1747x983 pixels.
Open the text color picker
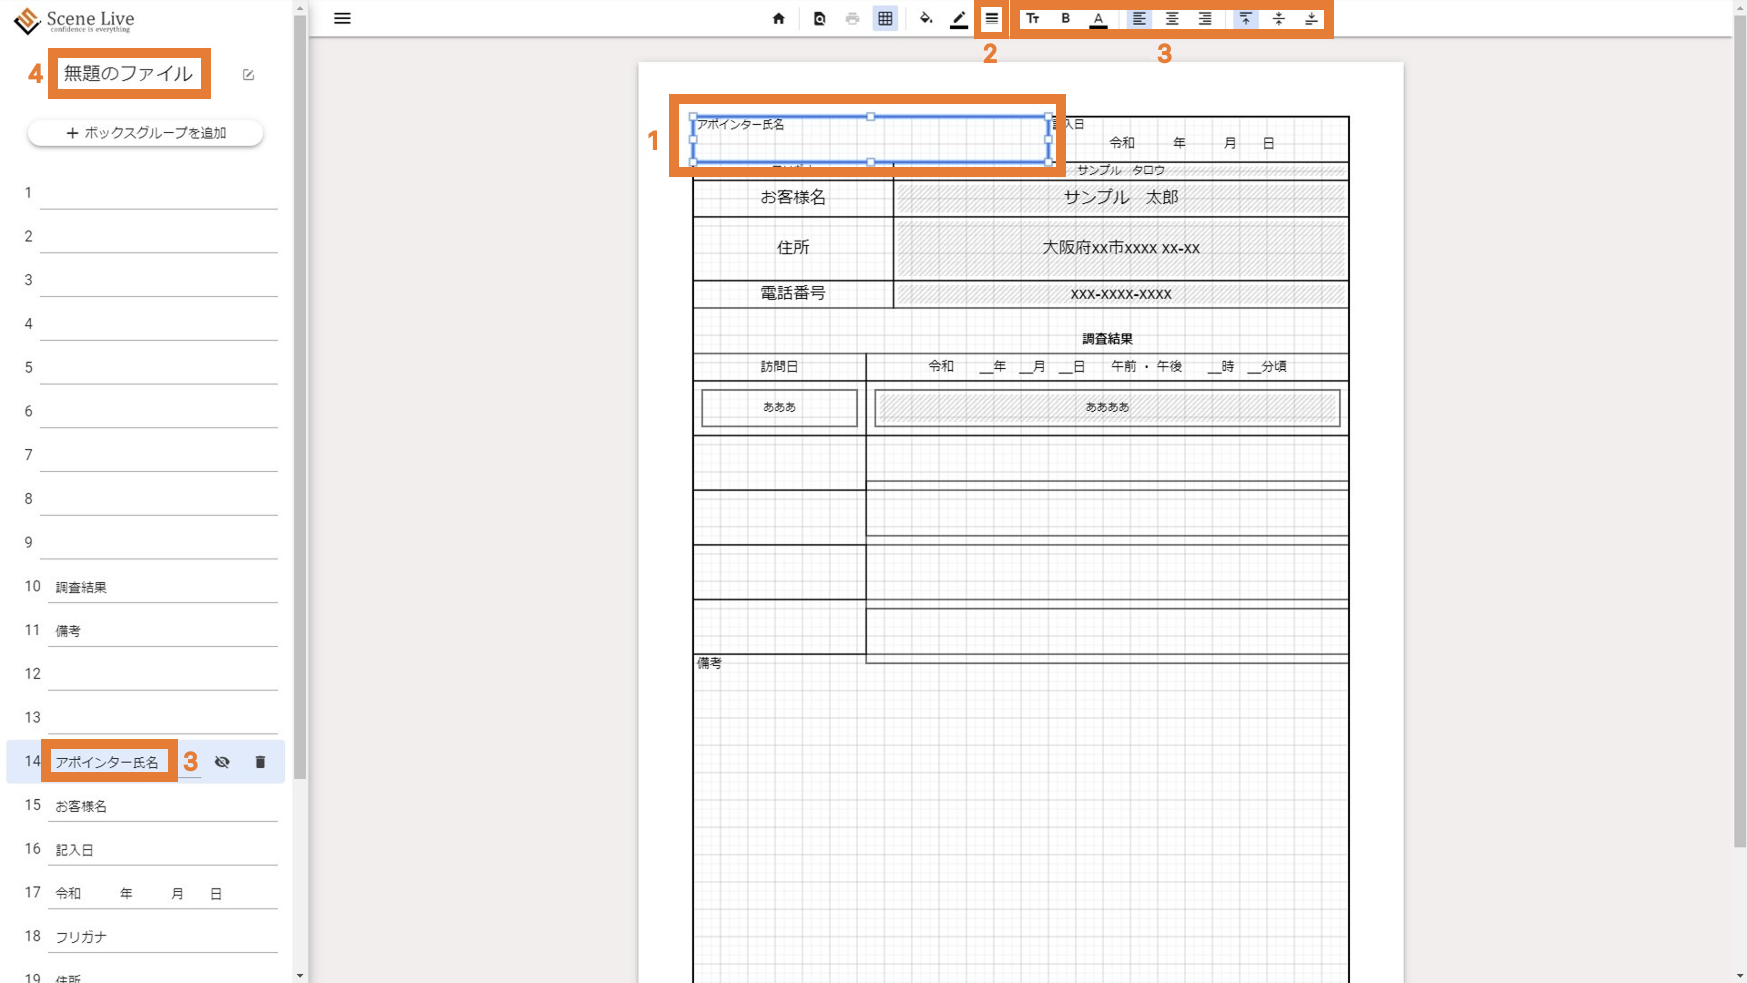(x=1098, y=19)
